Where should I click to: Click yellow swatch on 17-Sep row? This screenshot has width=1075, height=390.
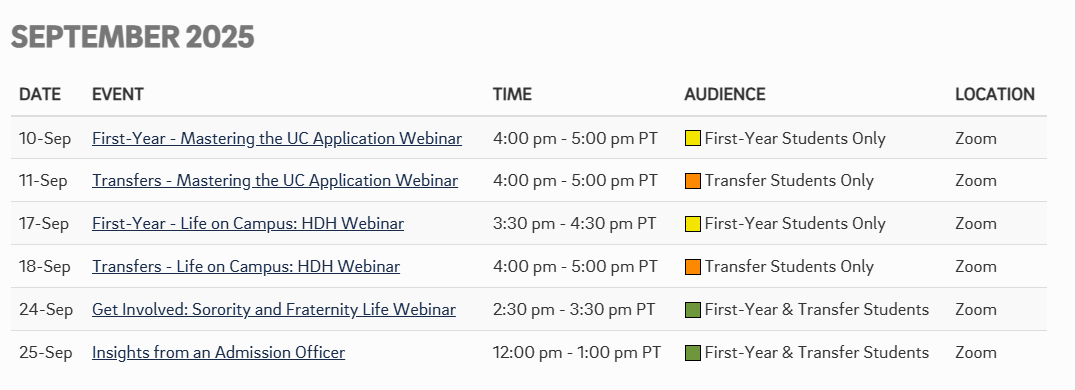pos(692,223)
